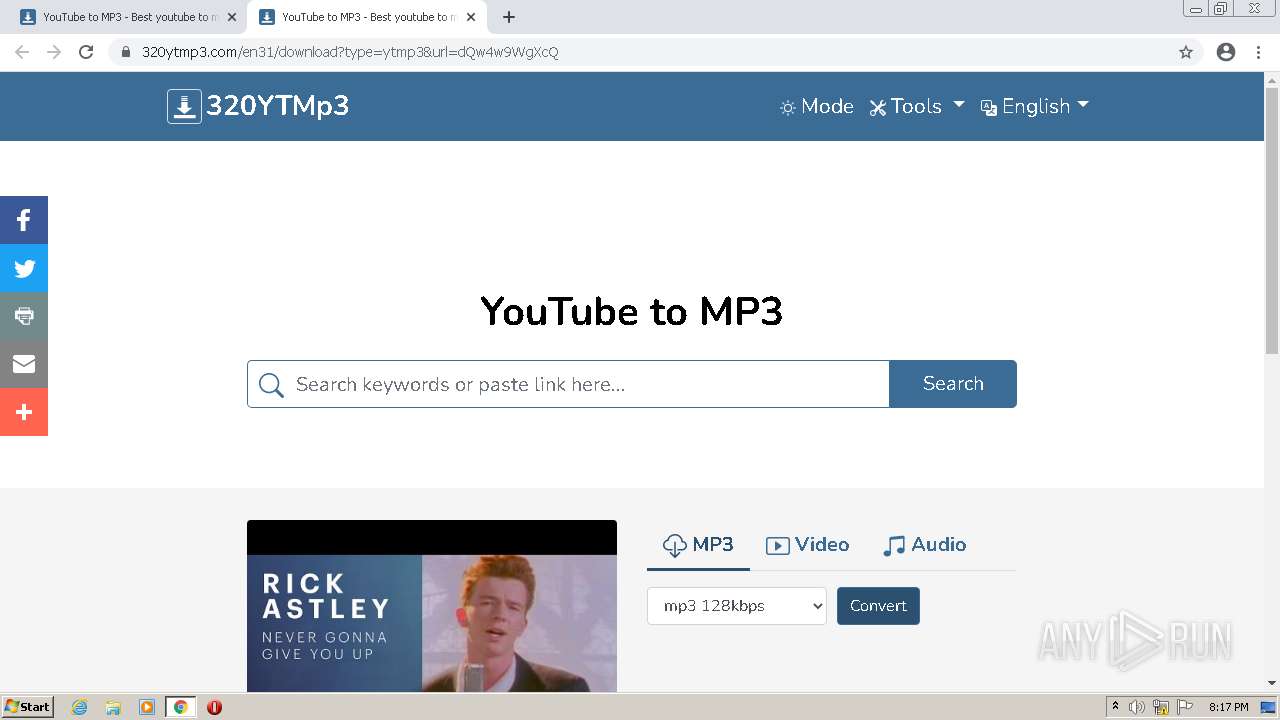Screen dimensions: 1280x720
Task: Click the volume speaker tray icon
Action: click(x=1137, y=707)
